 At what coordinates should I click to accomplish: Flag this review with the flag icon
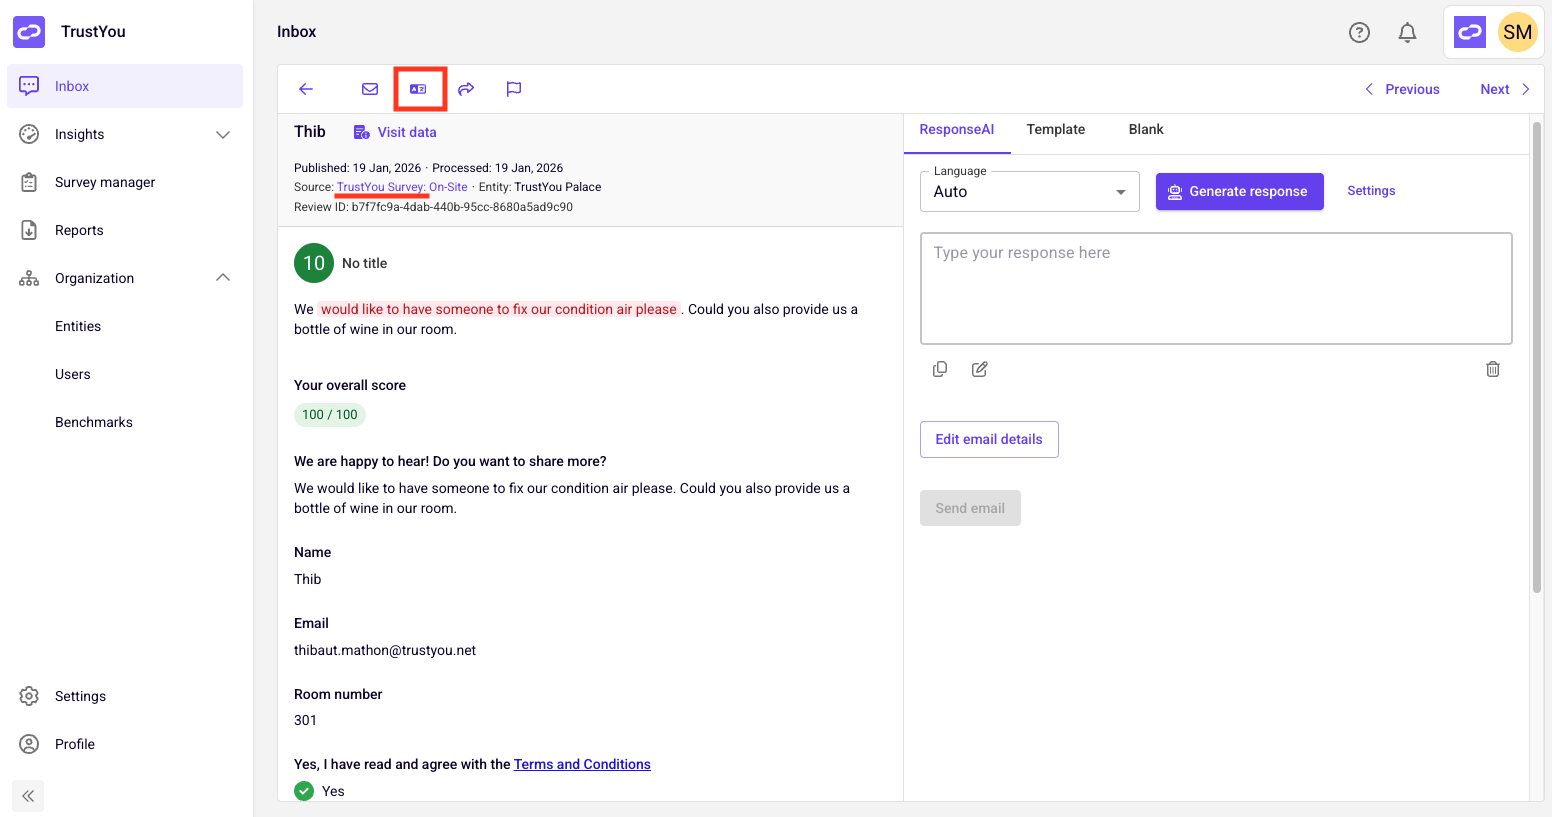(514, 89)
